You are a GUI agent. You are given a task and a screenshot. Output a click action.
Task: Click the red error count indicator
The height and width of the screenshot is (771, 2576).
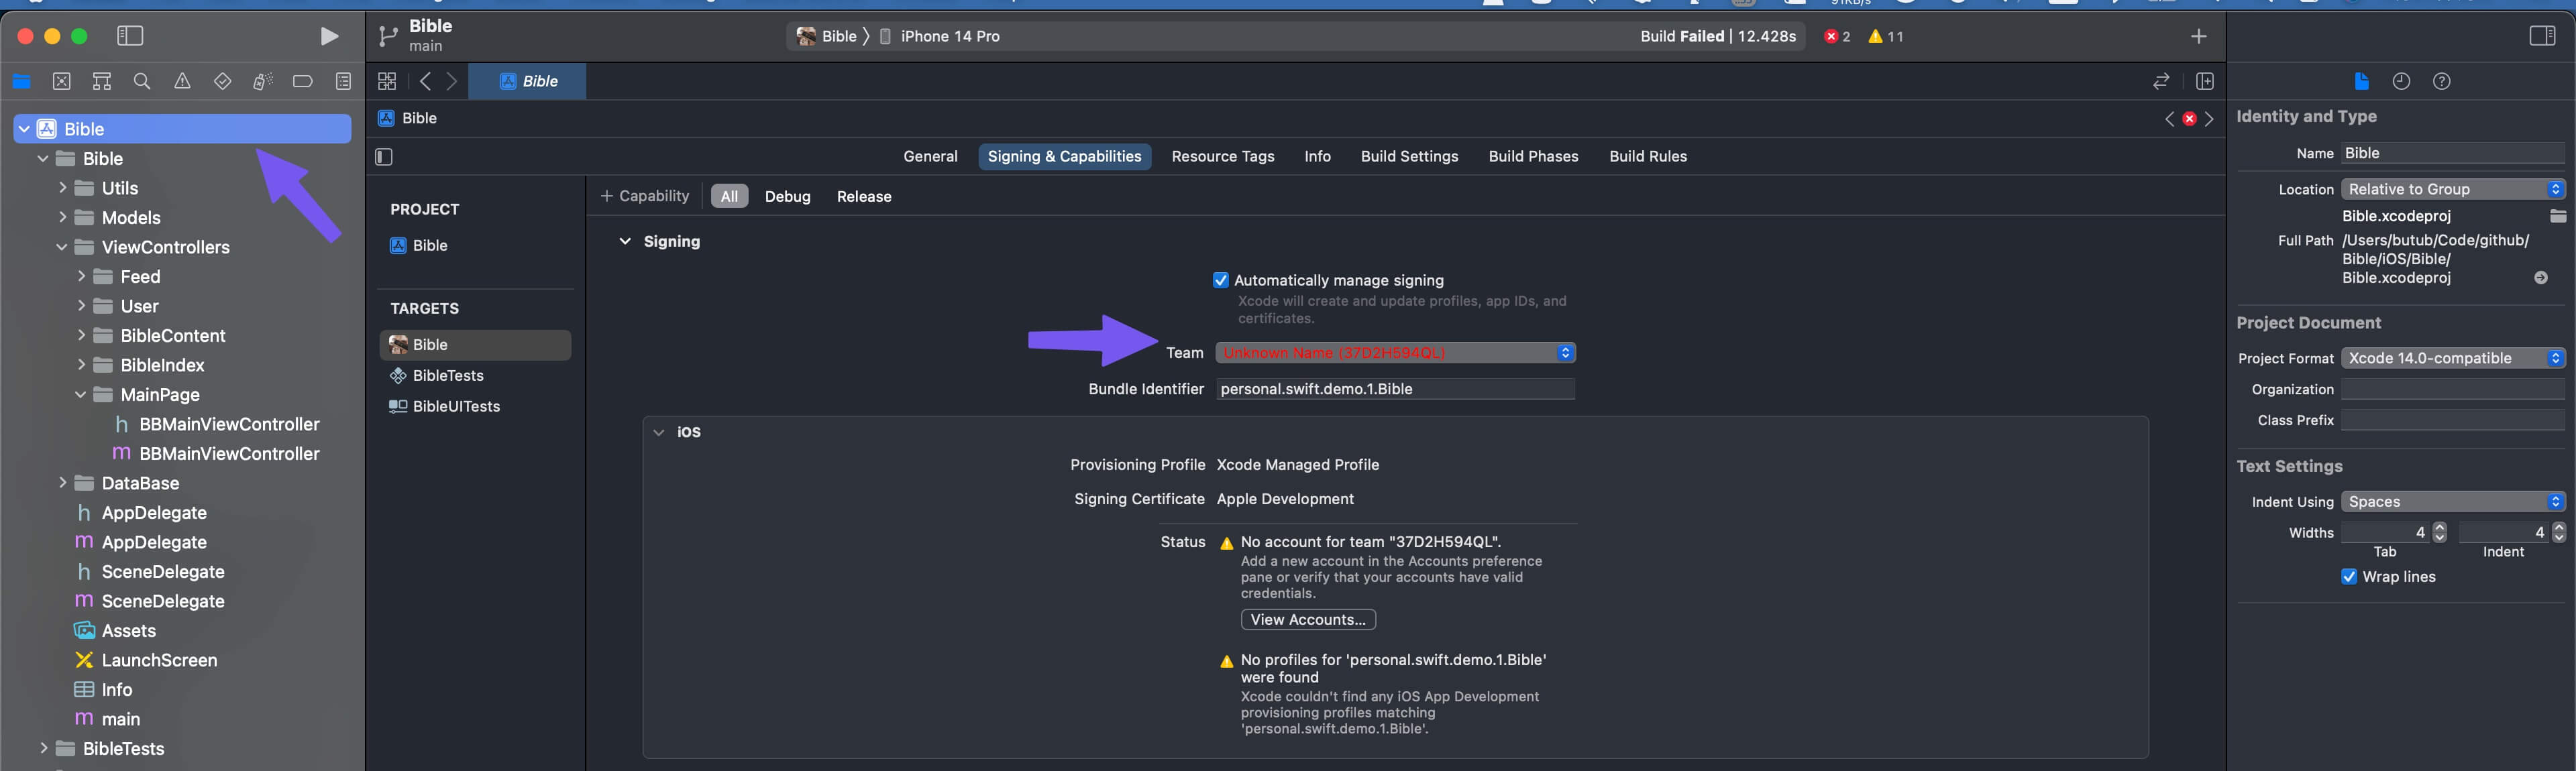[x=1837, y=36]
